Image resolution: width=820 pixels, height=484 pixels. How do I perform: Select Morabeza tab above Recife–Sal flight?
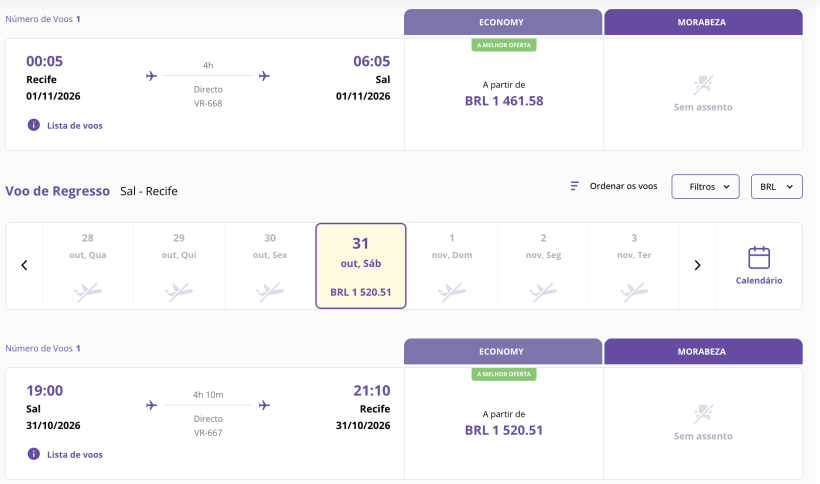[703, 22]
